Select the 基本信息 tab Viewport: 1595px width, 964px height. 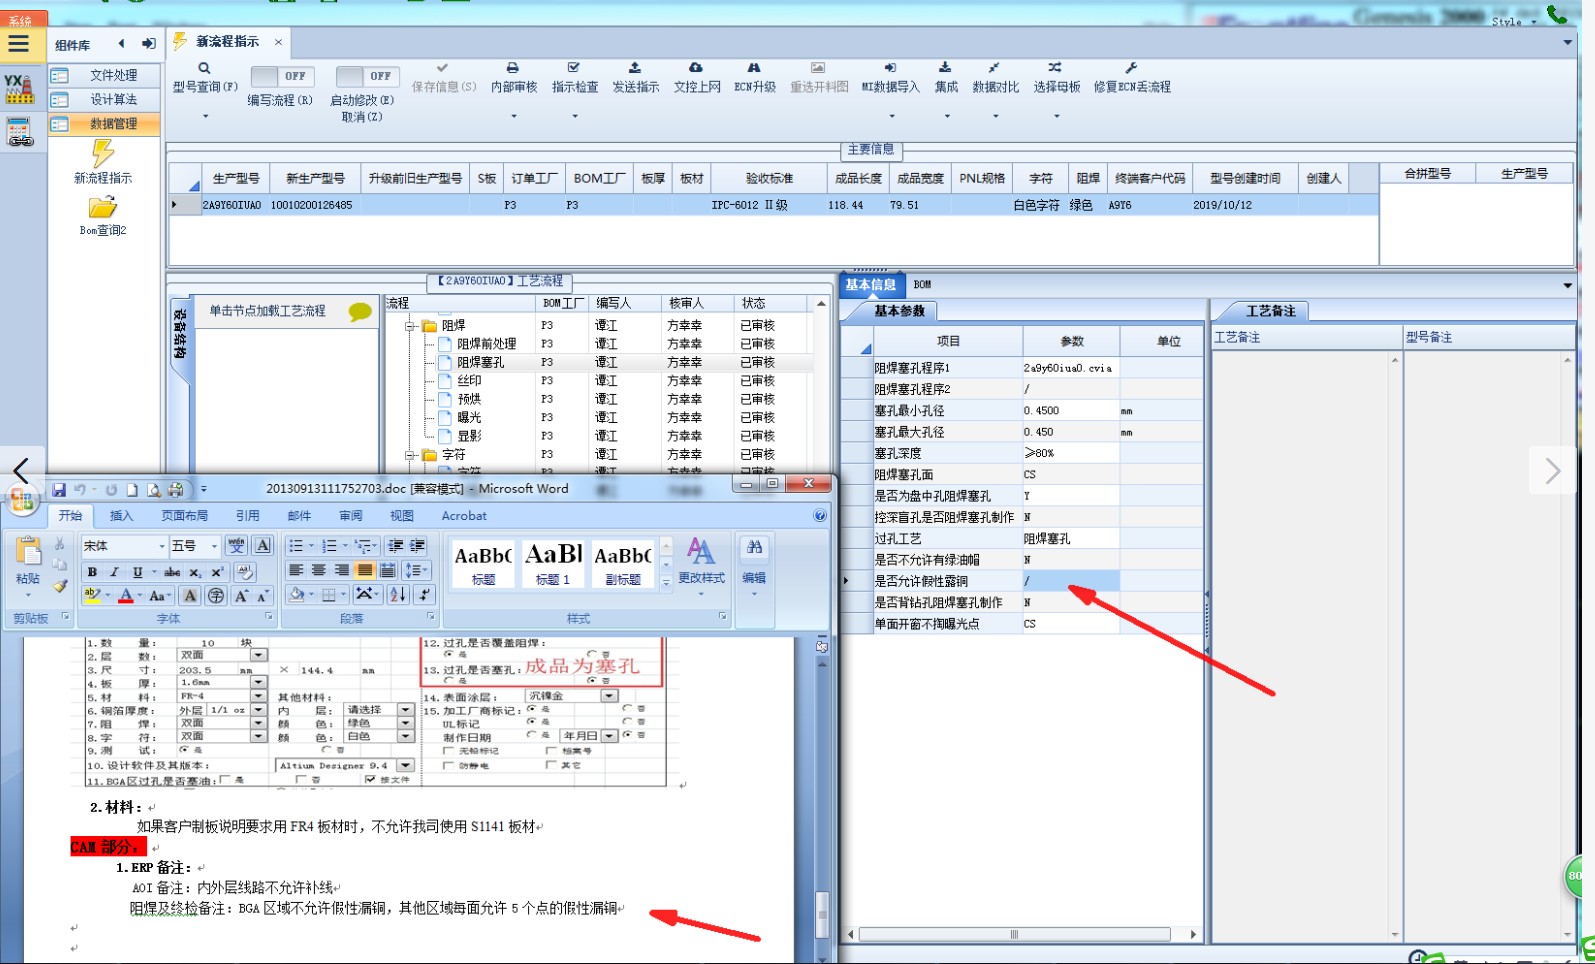(x=871, y=285)
